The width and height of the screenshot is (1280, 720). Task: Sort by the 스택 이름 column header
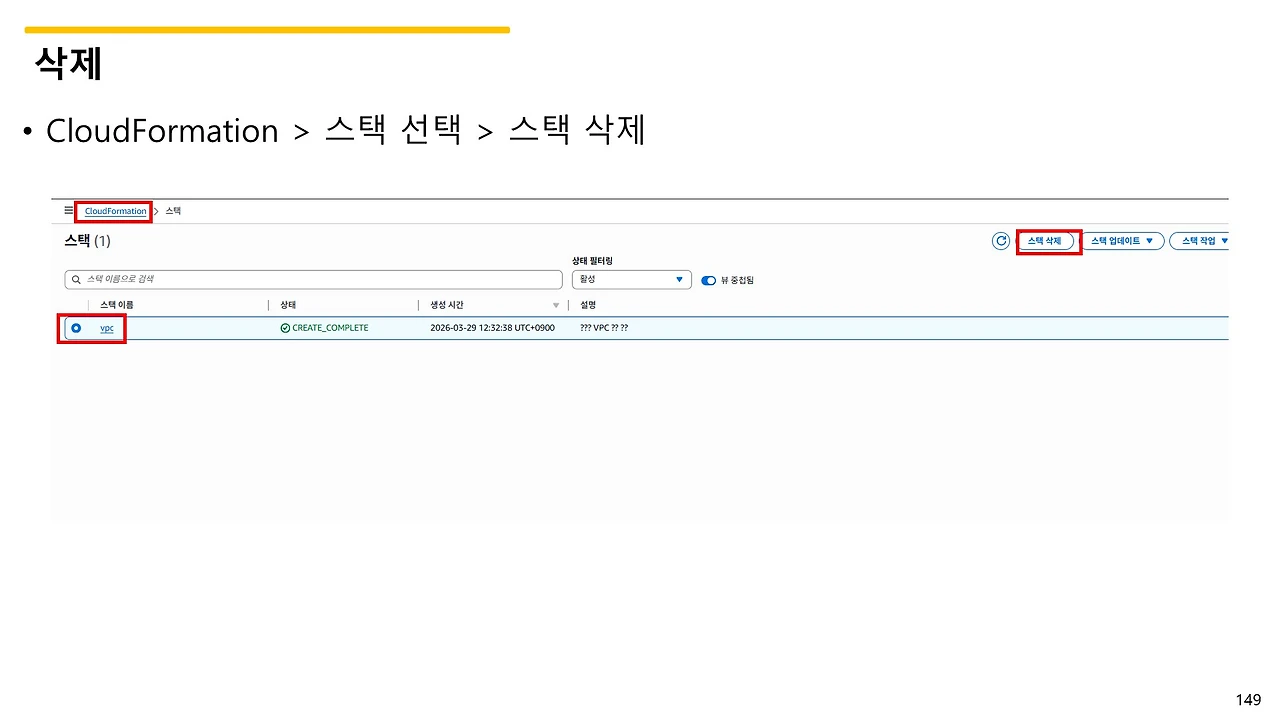click(117, 304)
